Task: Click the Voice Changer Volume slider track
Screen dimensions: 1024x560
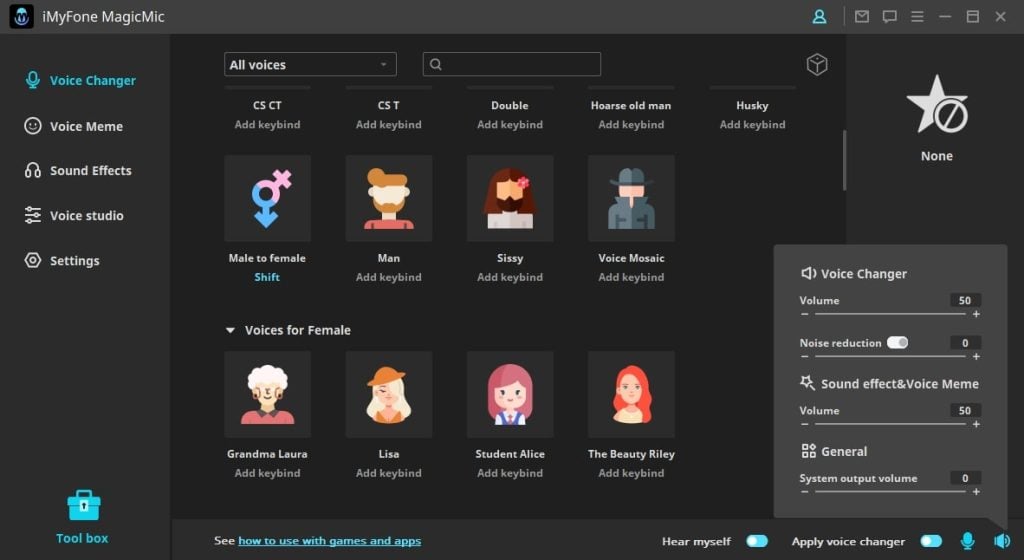Action: click(890, 314)
